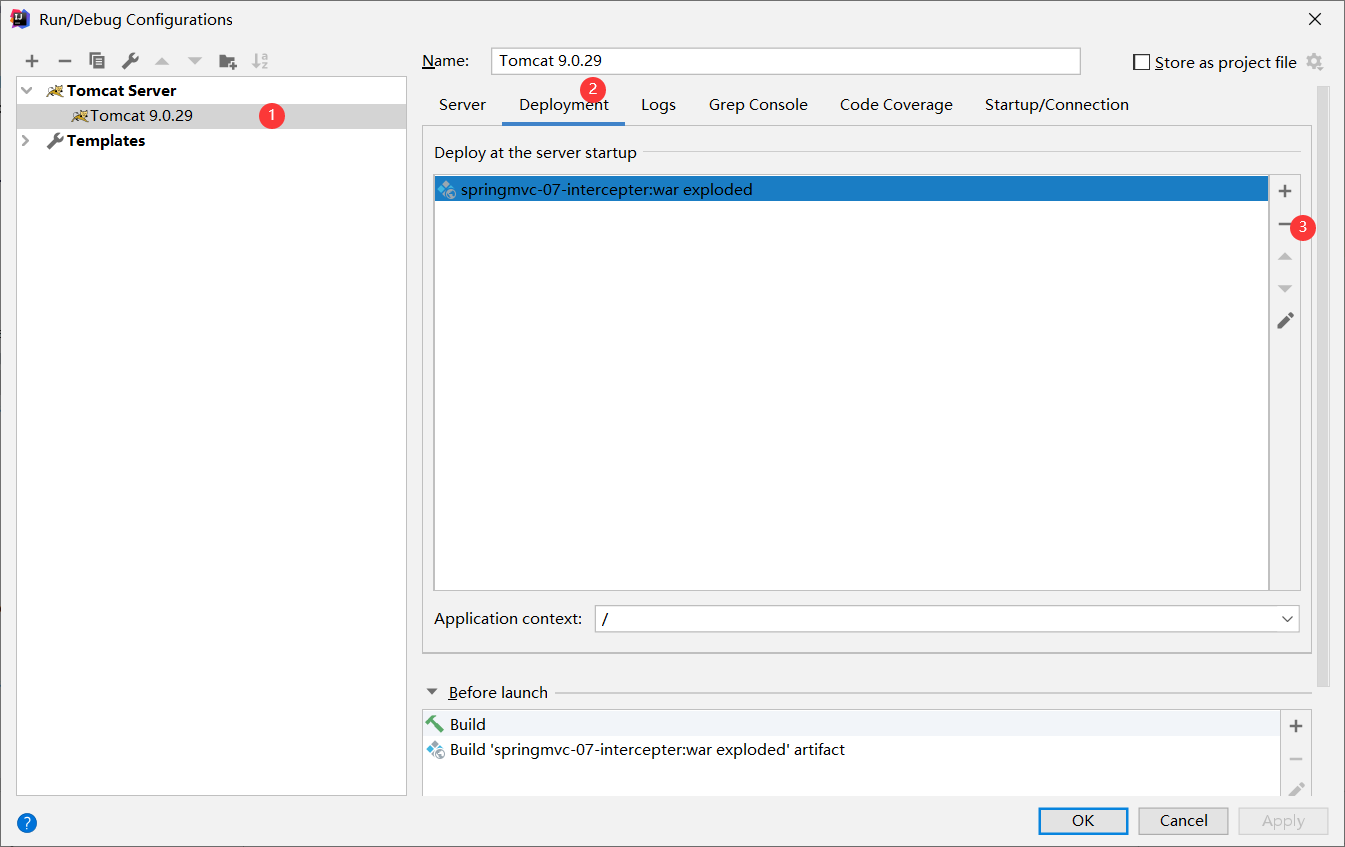The height and width of the screenshot is (847, 1345).
Task: Move configuration up in left toolbar
Action: pos(162,62)
